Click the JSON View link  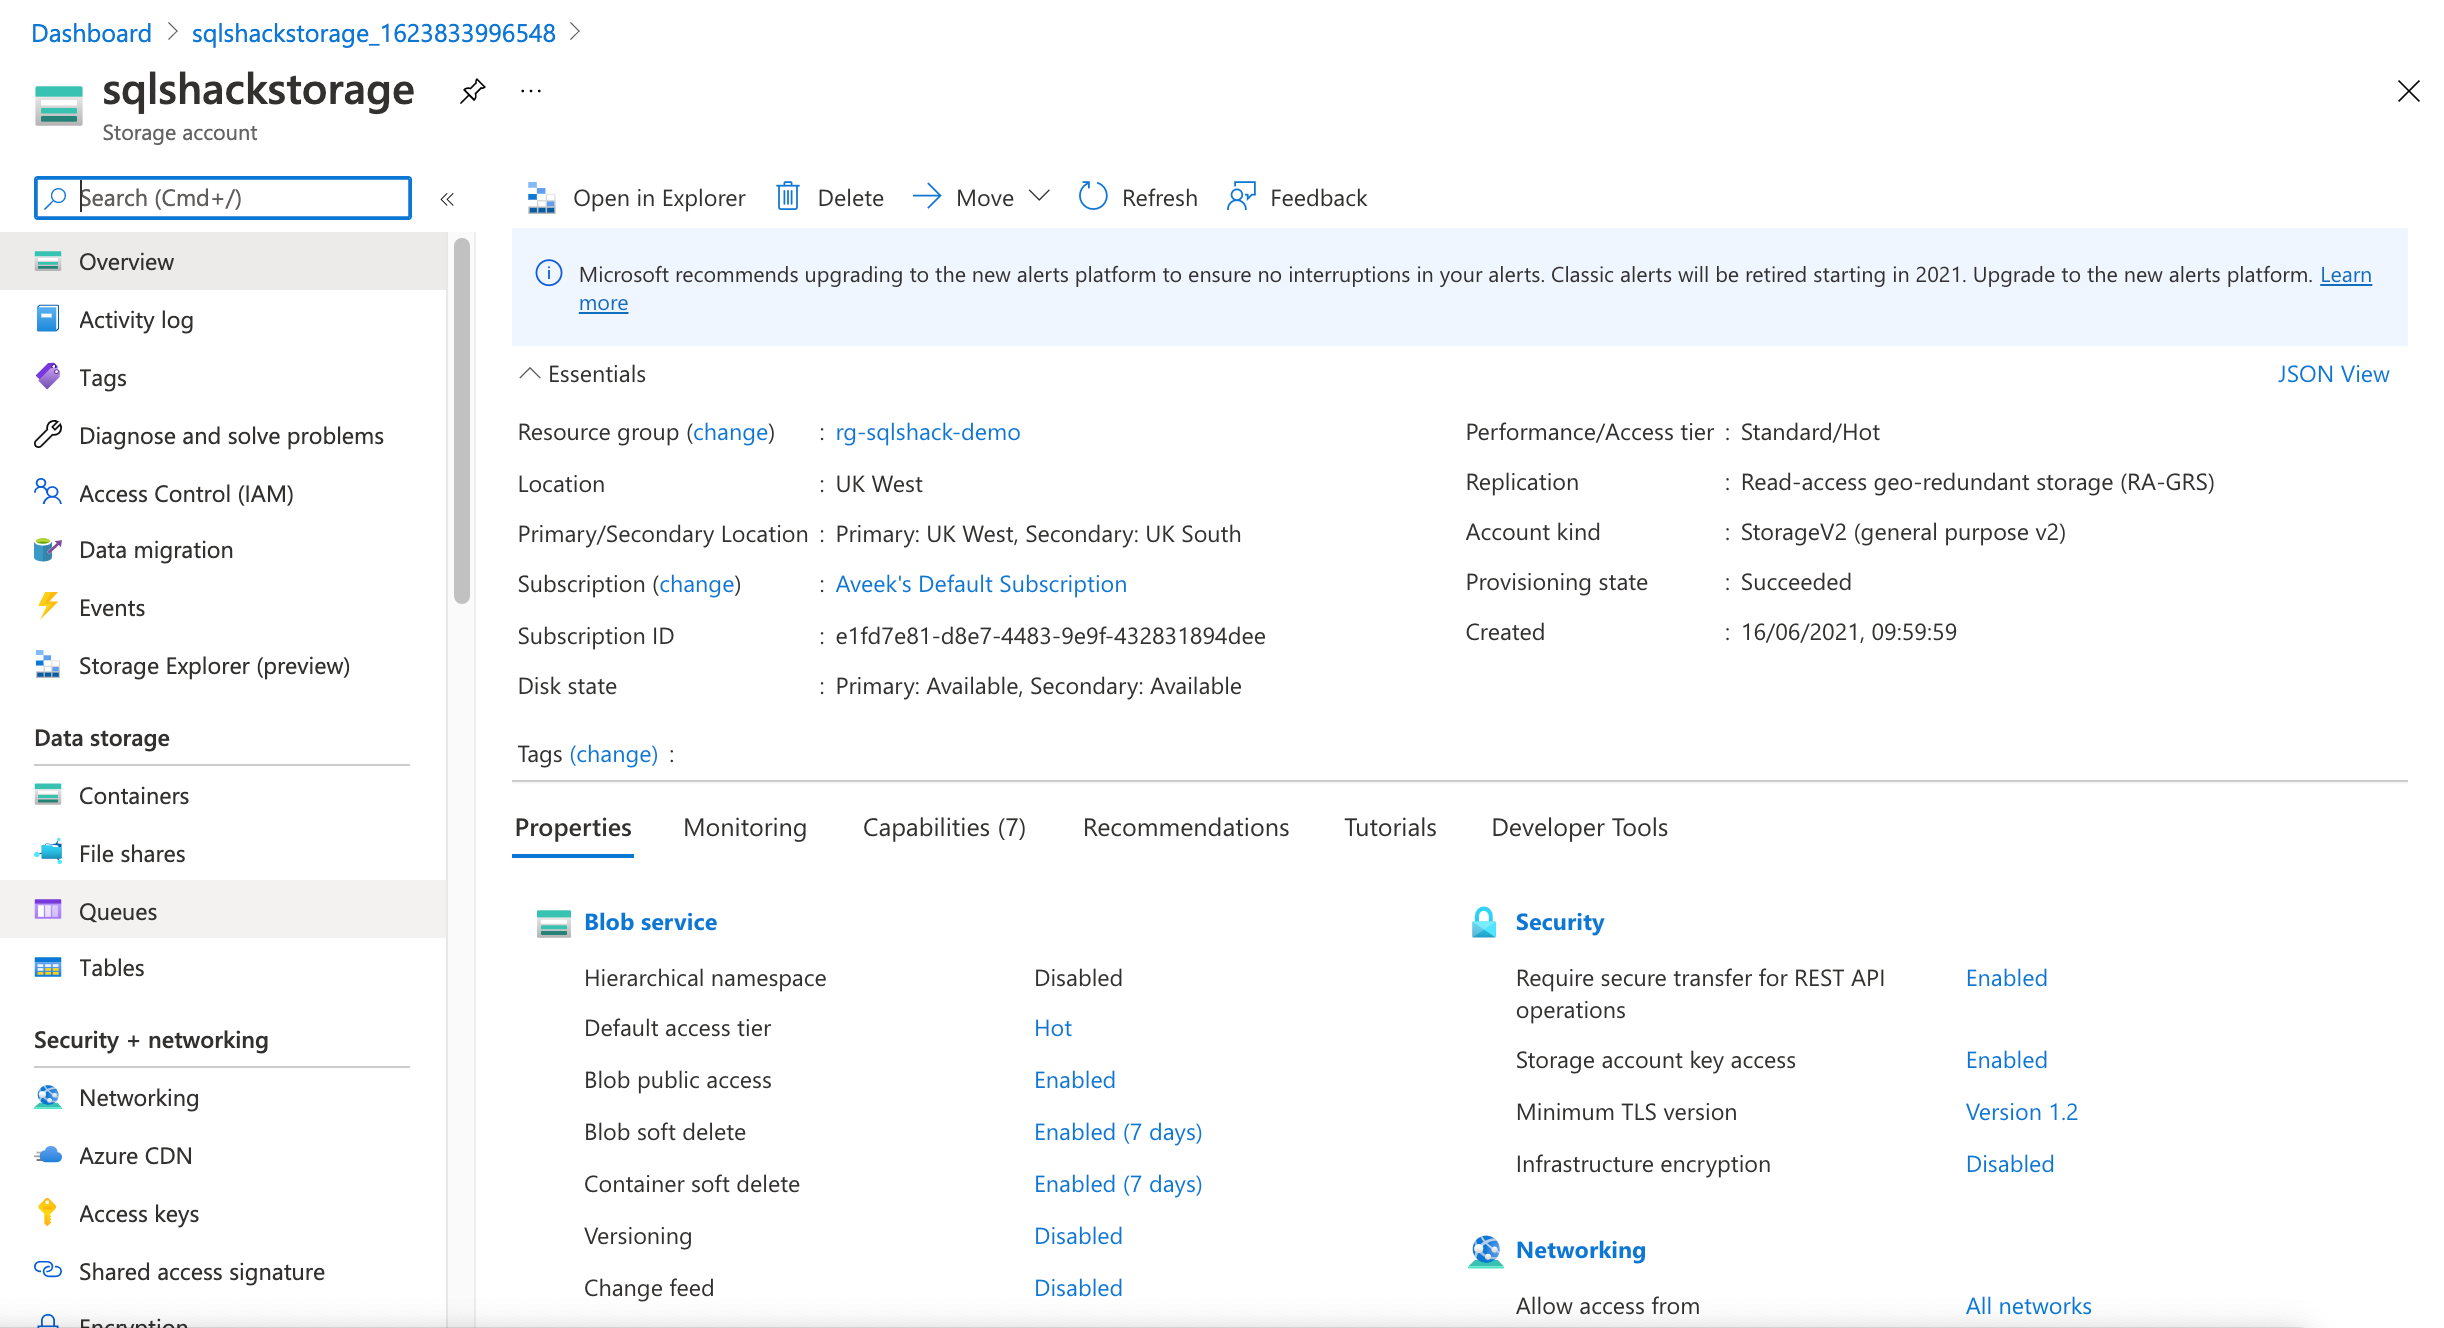point(2332,374)
